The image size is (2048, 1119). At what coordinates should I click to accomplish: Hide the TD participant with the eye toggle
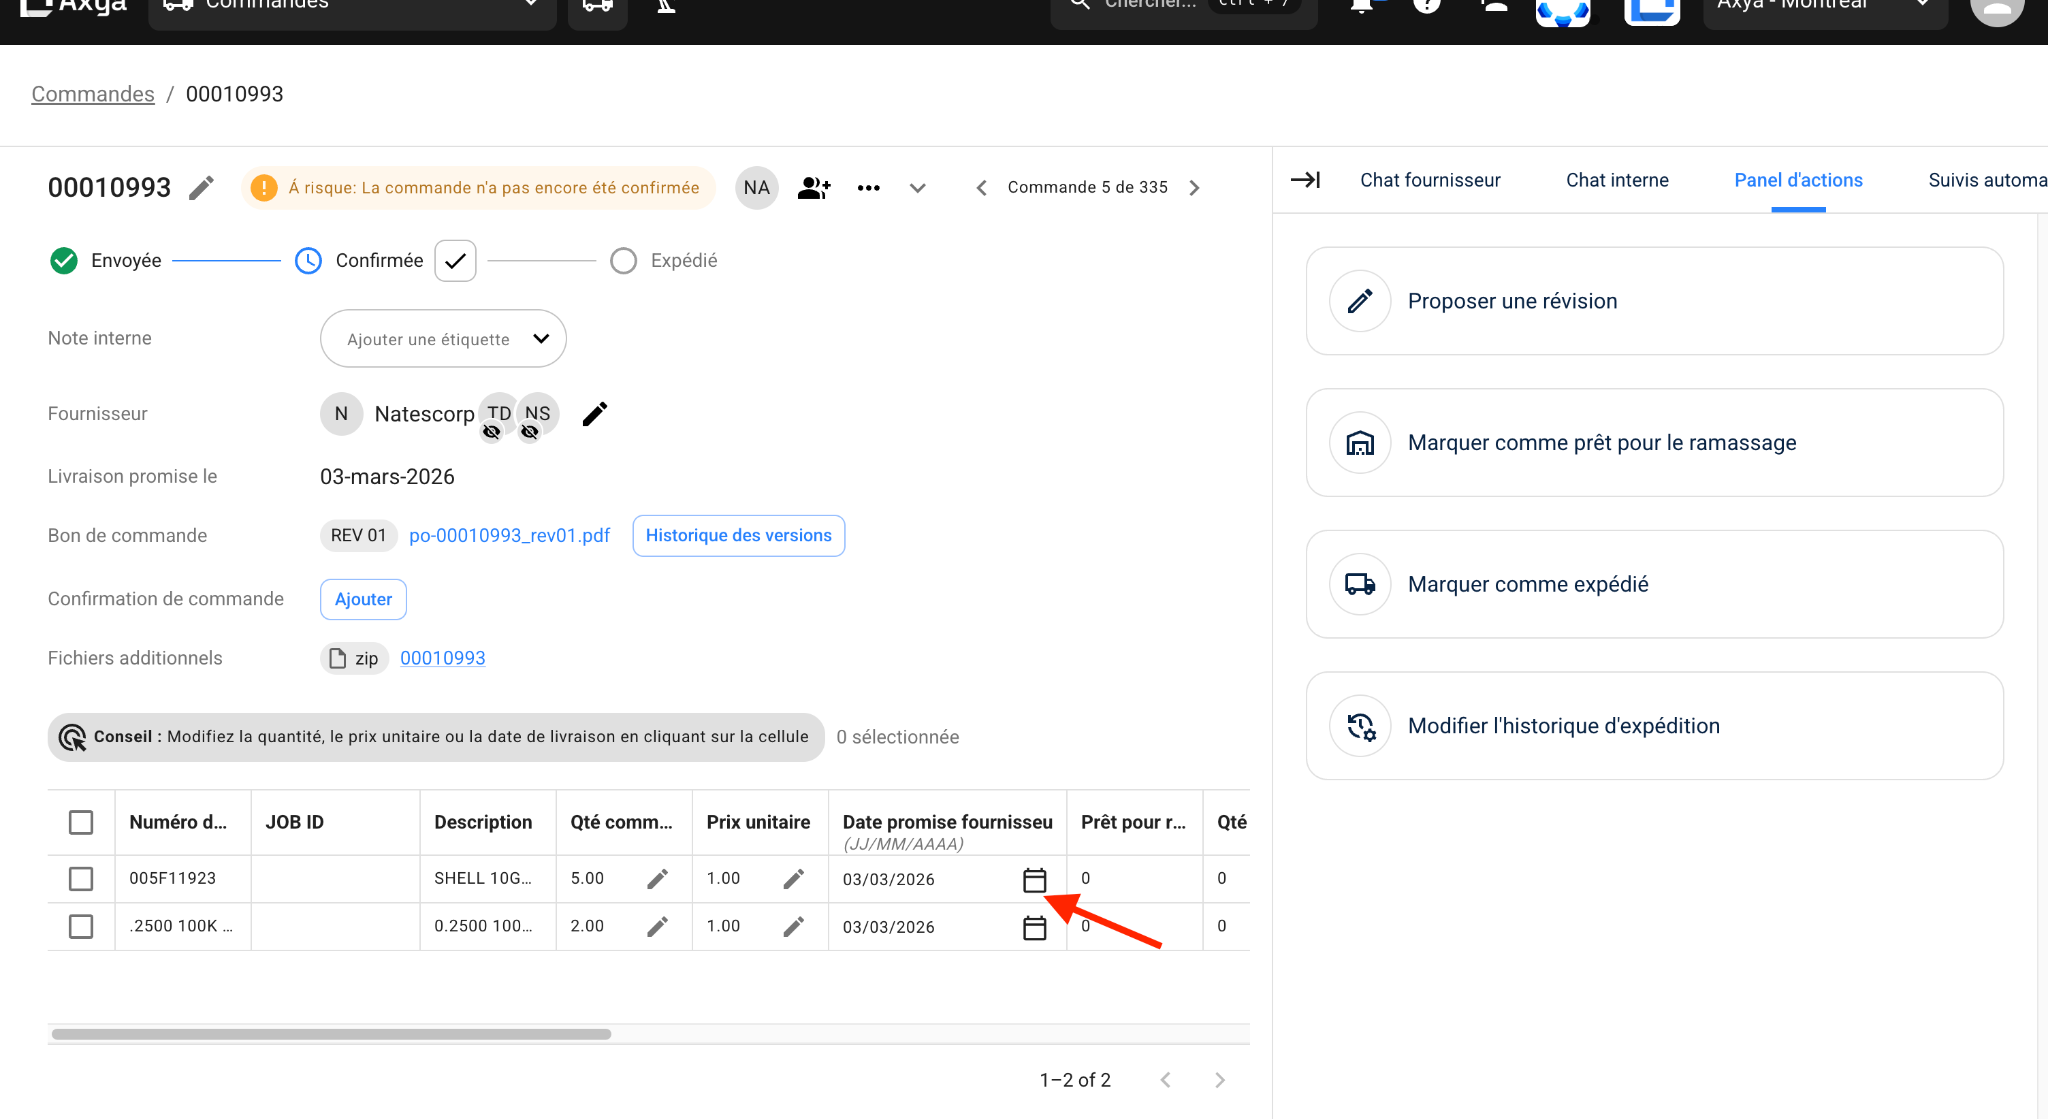coord(492,432)
